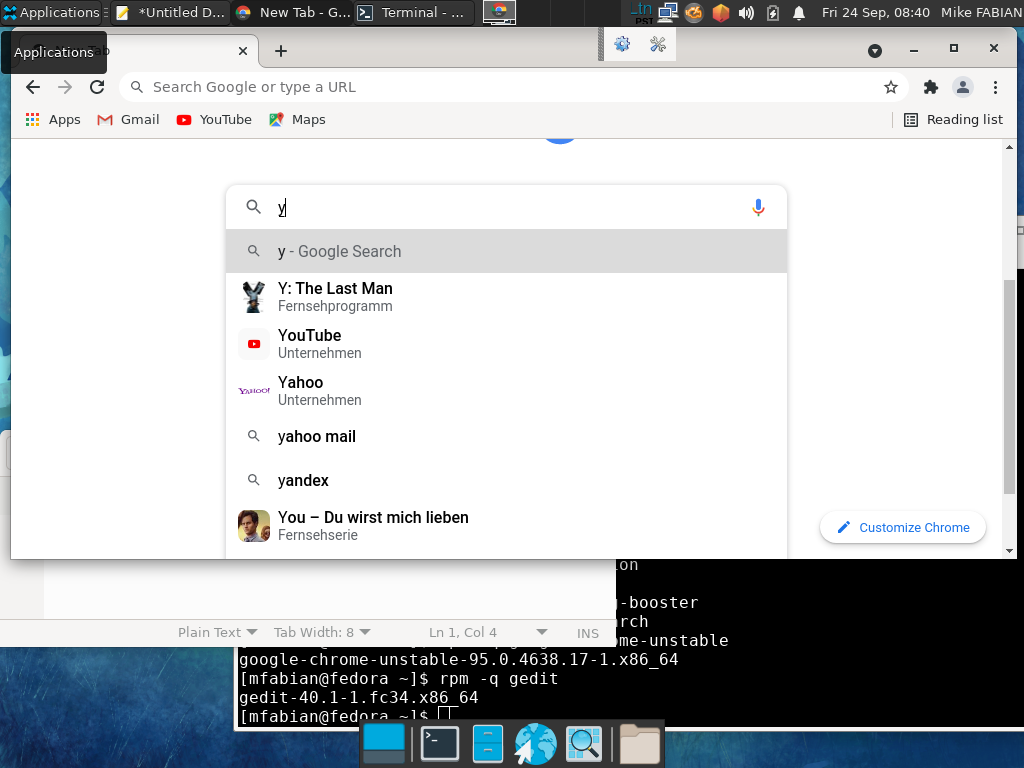Image resolution: width=1024 pixels, height=768 pixels.
Task: Open the Plain Text language dropdown in gedit
Action: coord(217,632)
